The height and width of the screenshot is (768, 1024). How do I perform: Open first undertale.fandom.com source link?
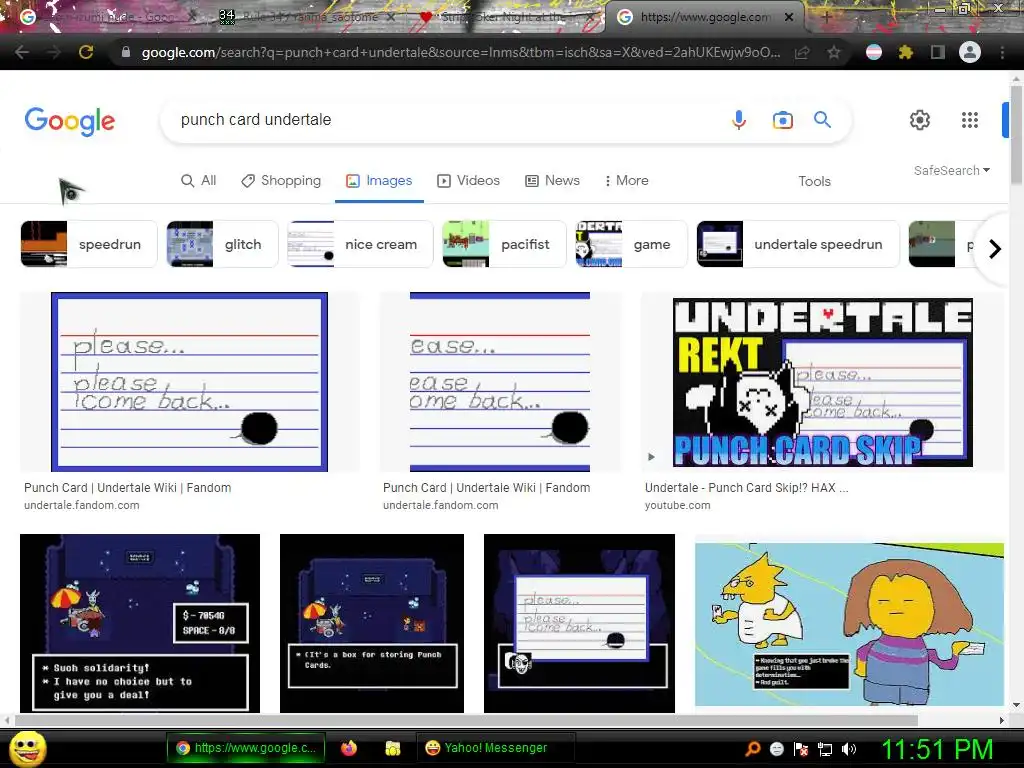(82, 505)
